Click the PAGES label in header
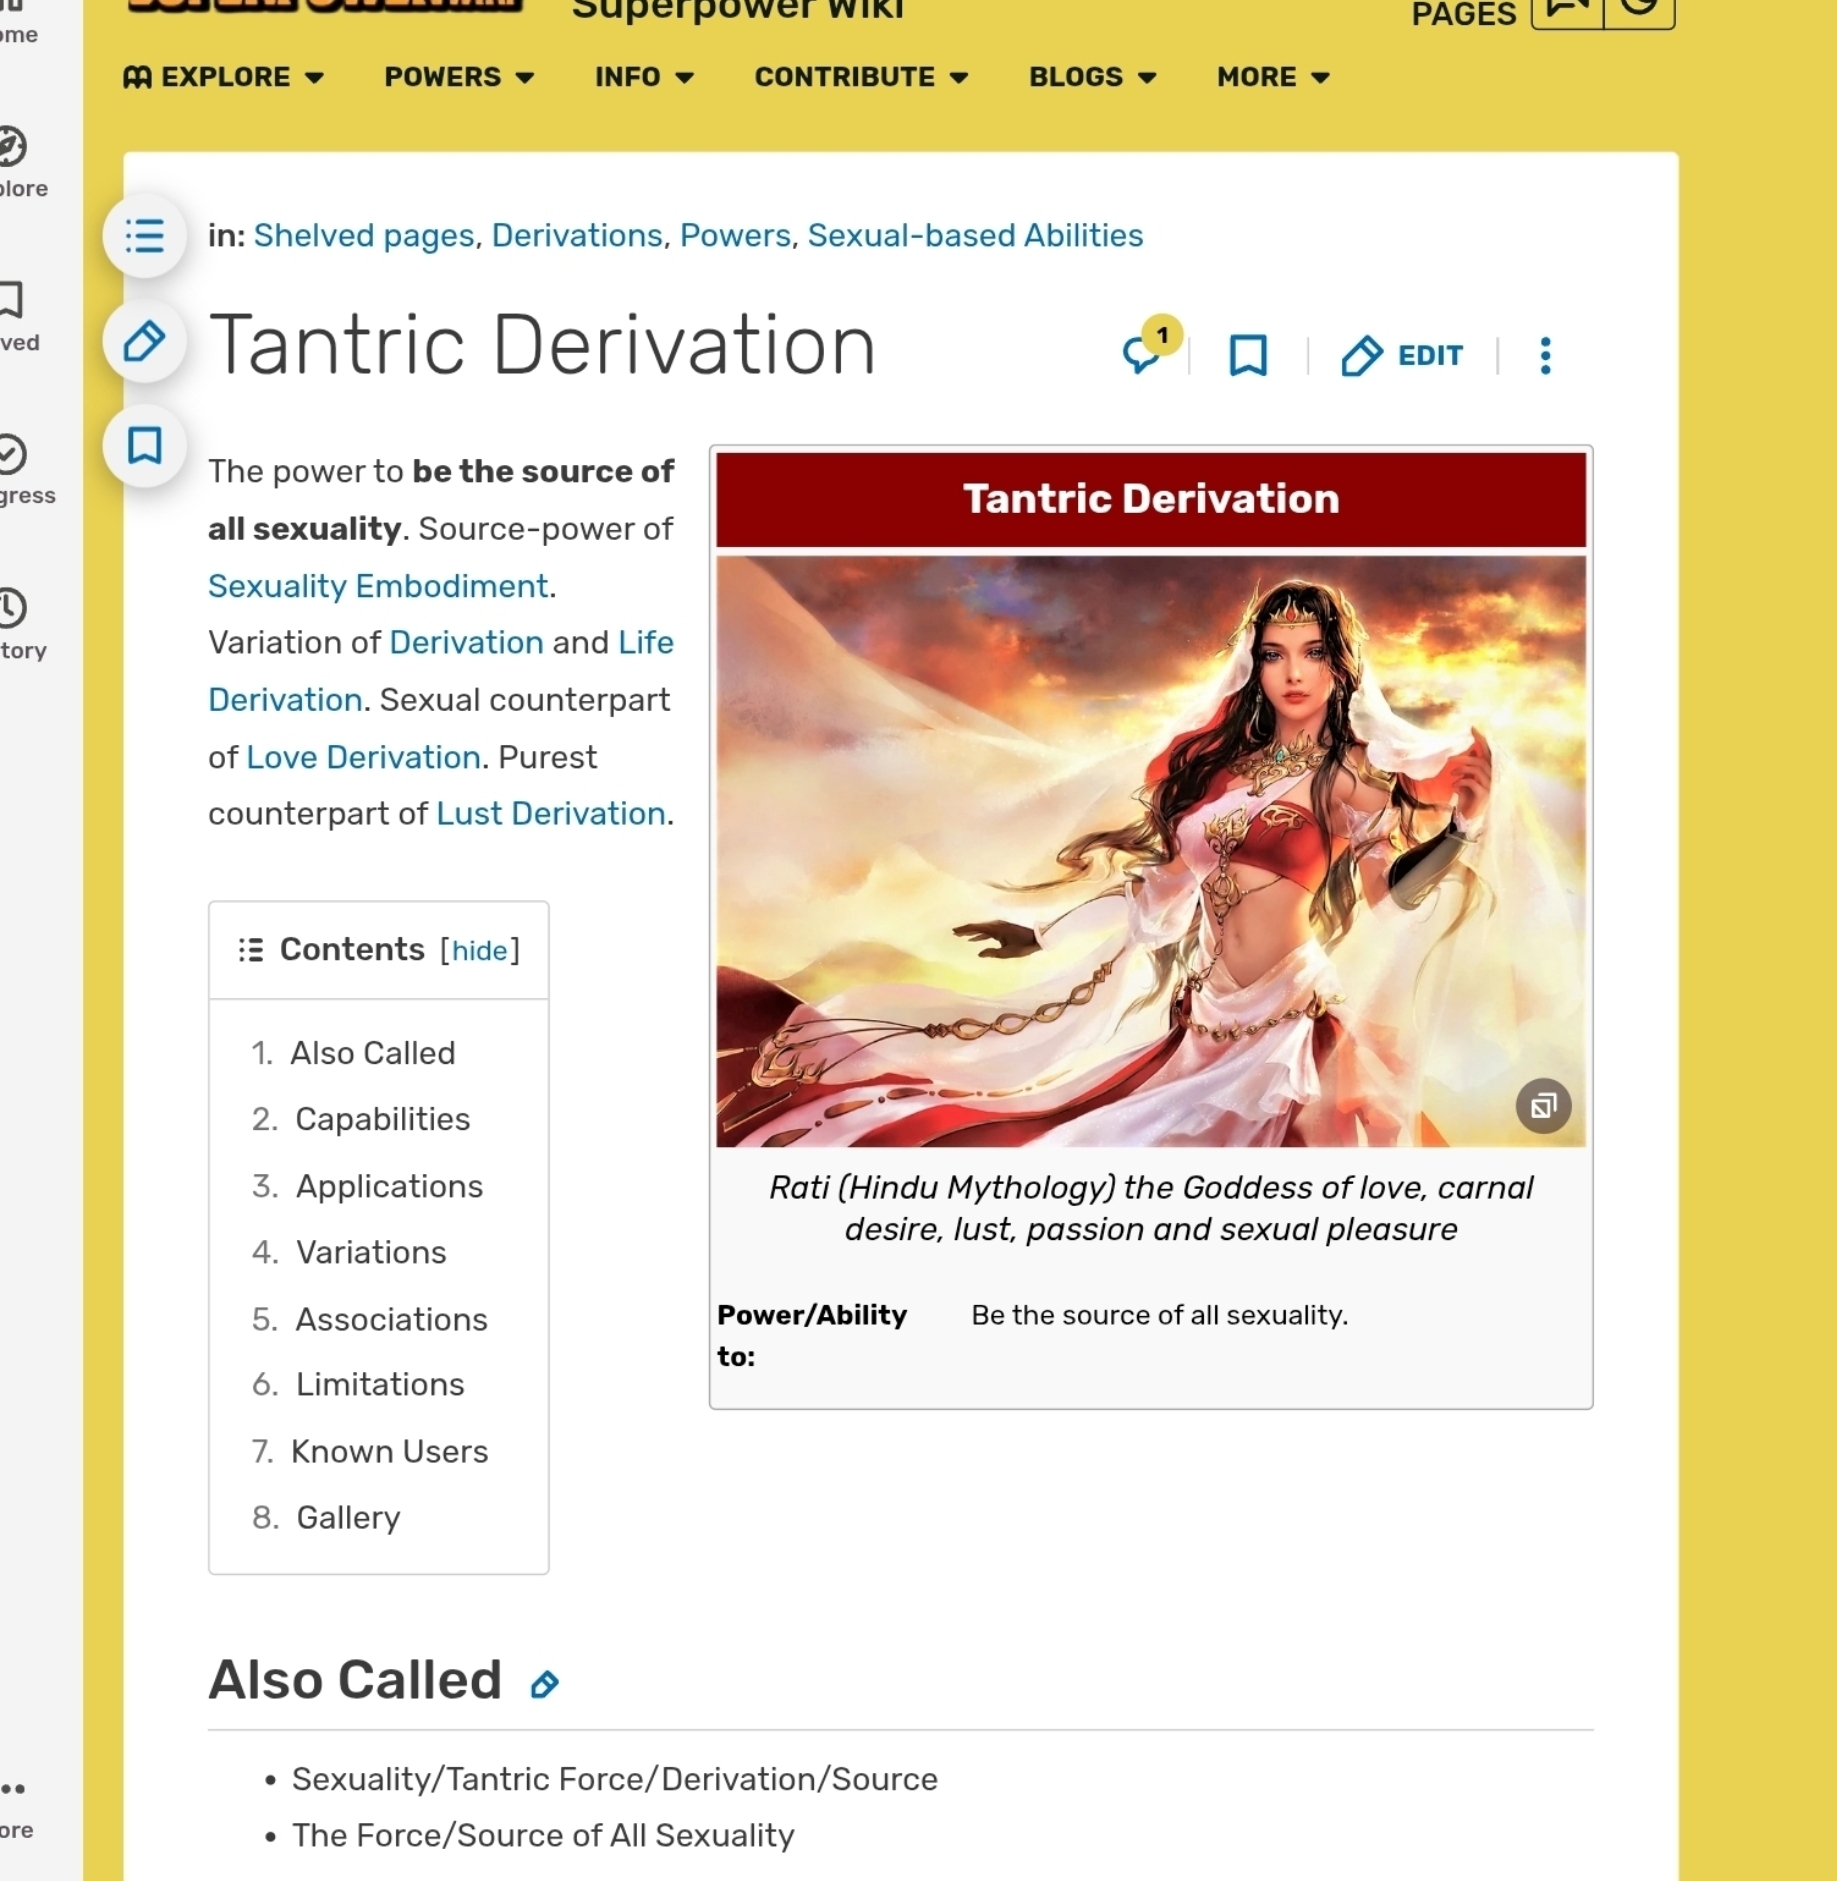 [1463, 14]
